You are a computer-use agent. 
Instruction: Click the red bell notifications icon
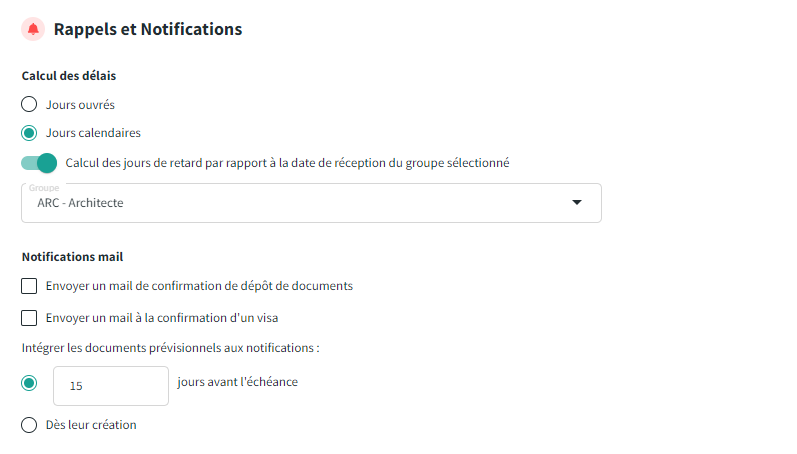34,29
